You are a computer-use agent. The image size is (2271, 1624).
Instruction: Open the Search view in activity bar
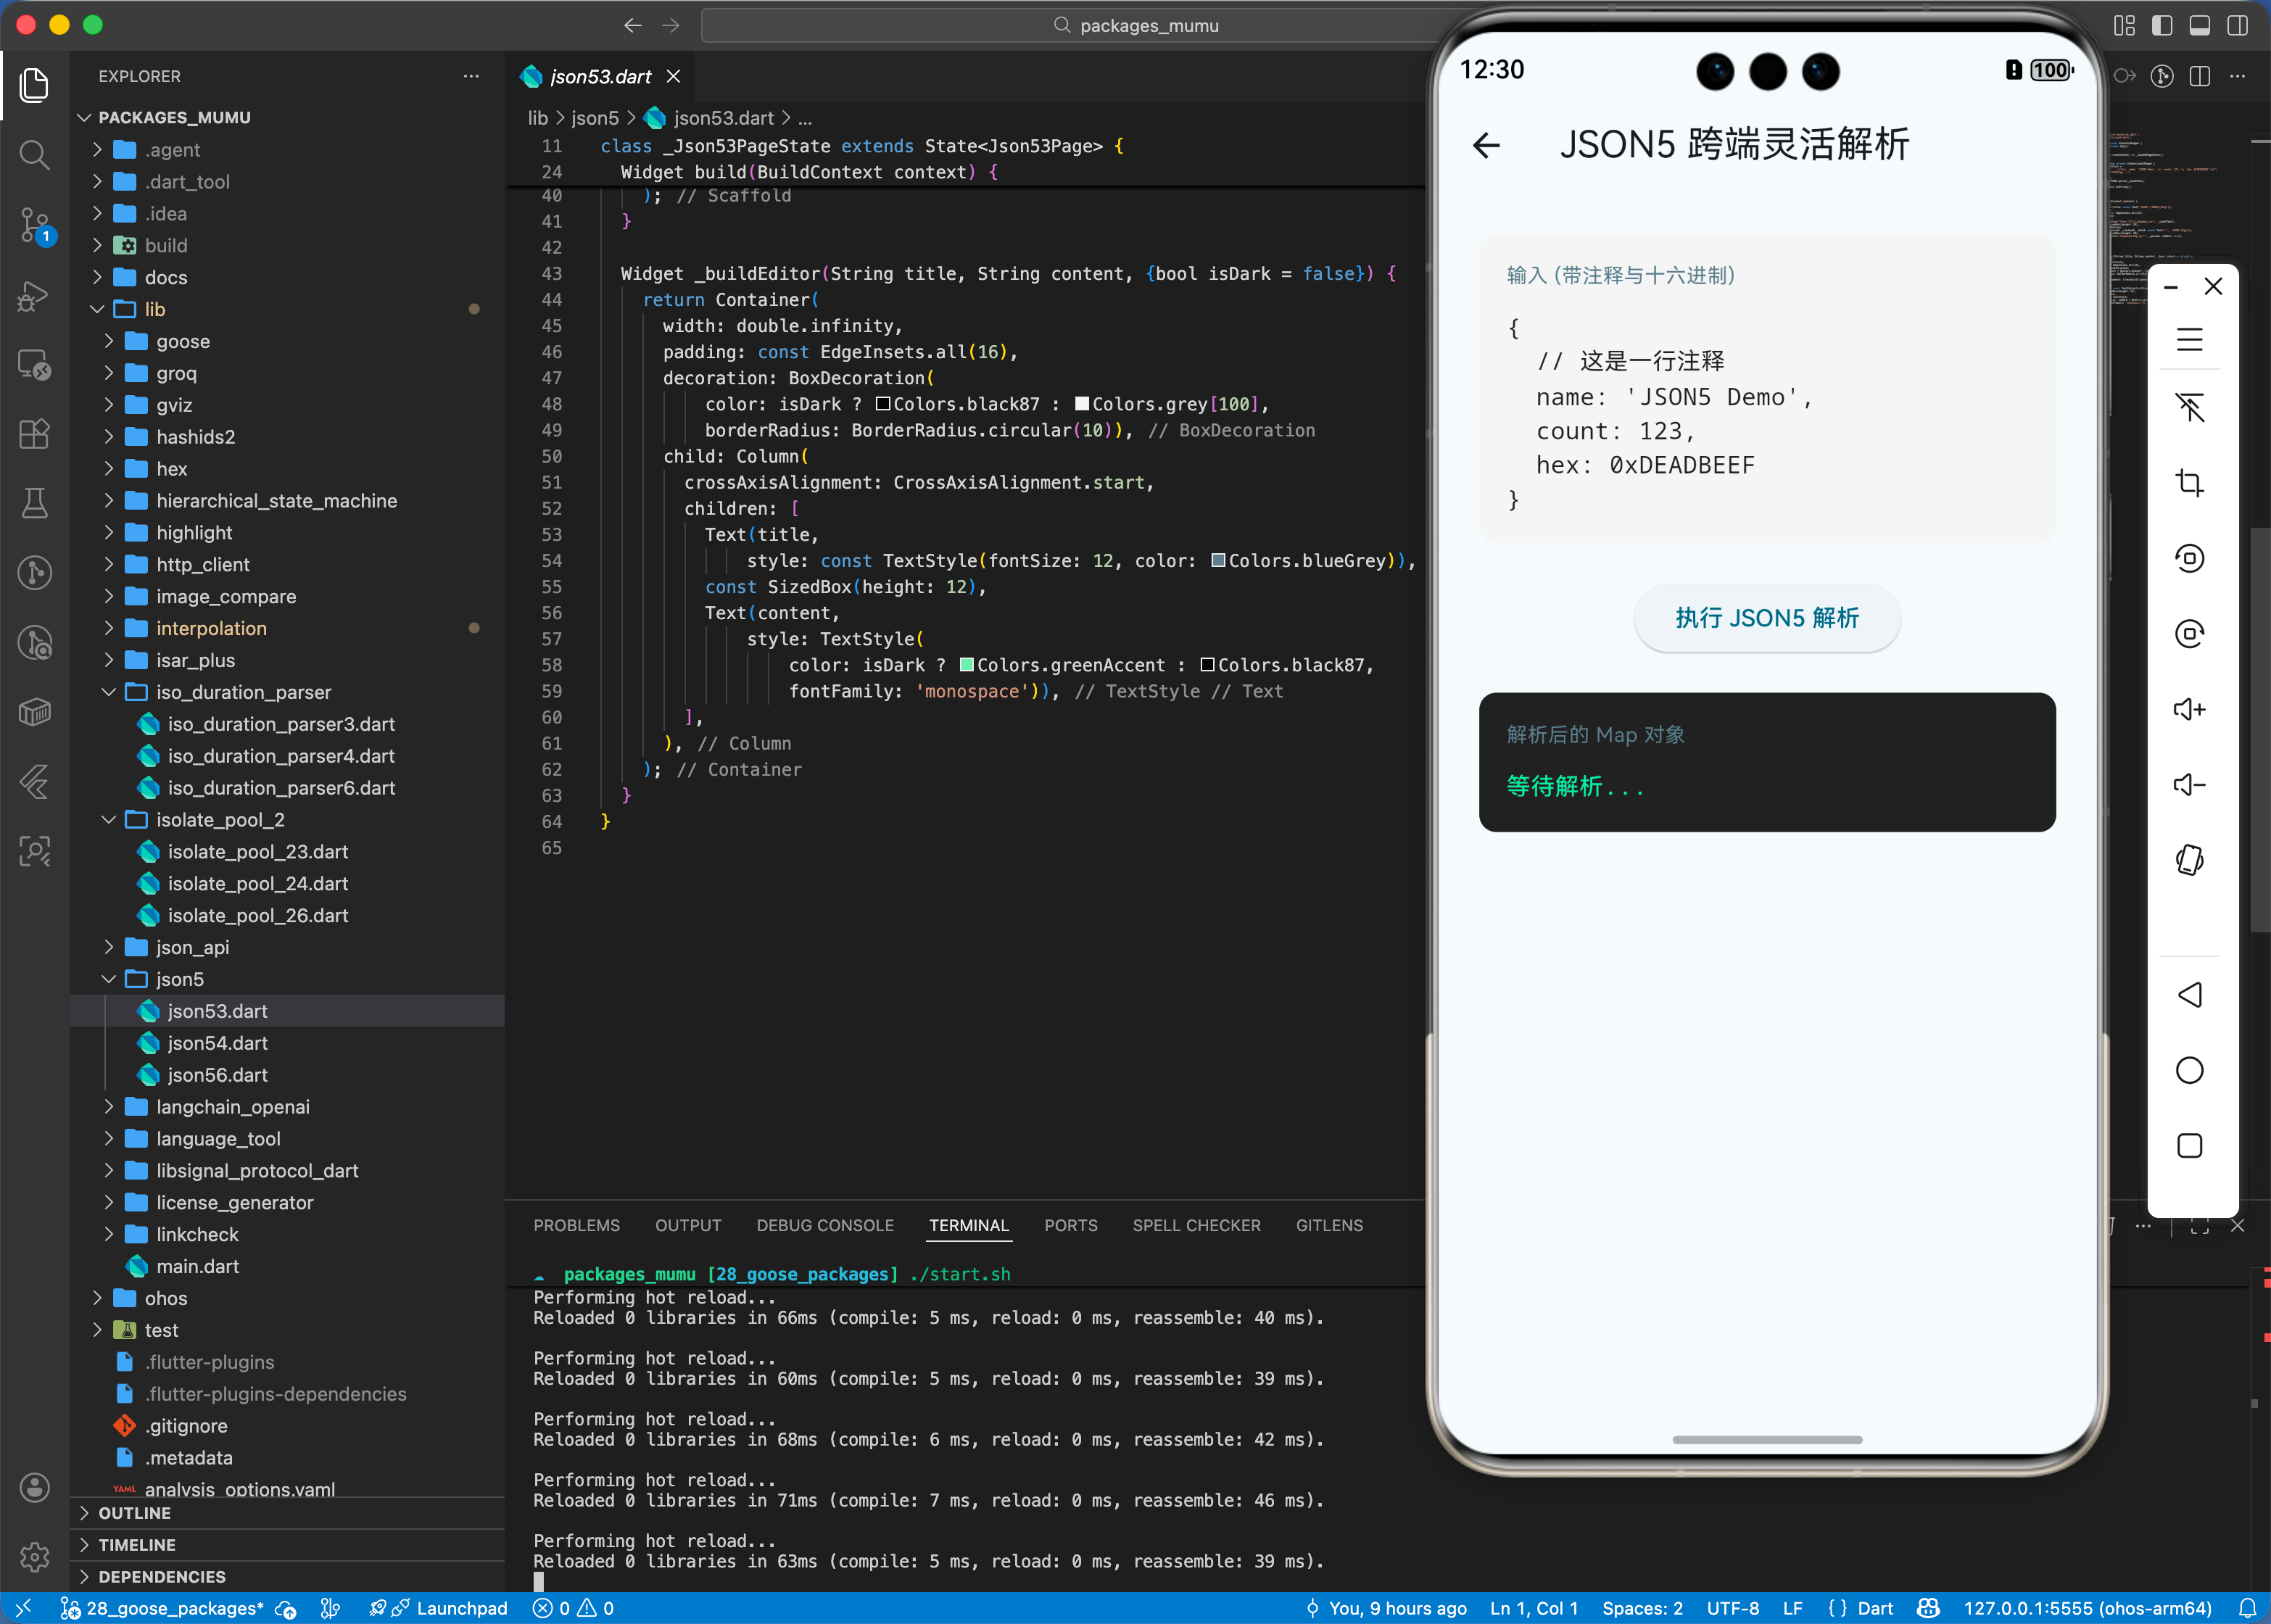(x=34, y=154)
